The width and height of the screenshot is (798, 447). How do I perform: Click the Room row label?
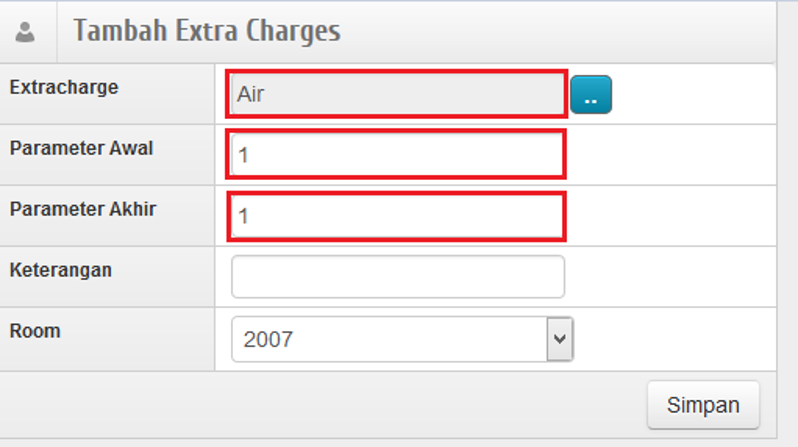pos(35,331)
